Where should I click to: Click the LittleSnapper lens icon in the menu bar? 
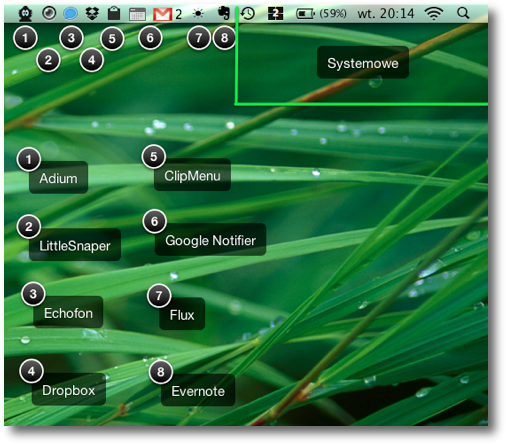coord(49,14)
